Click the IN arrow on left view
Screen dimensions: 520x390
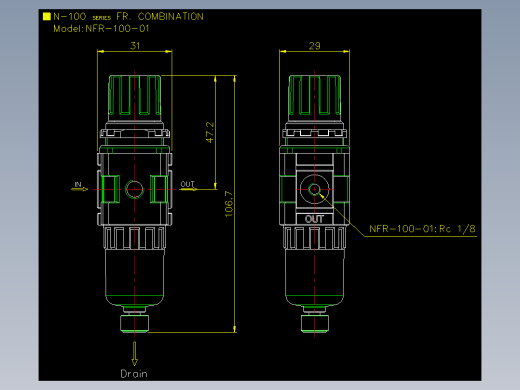click(x=79, y=189)
